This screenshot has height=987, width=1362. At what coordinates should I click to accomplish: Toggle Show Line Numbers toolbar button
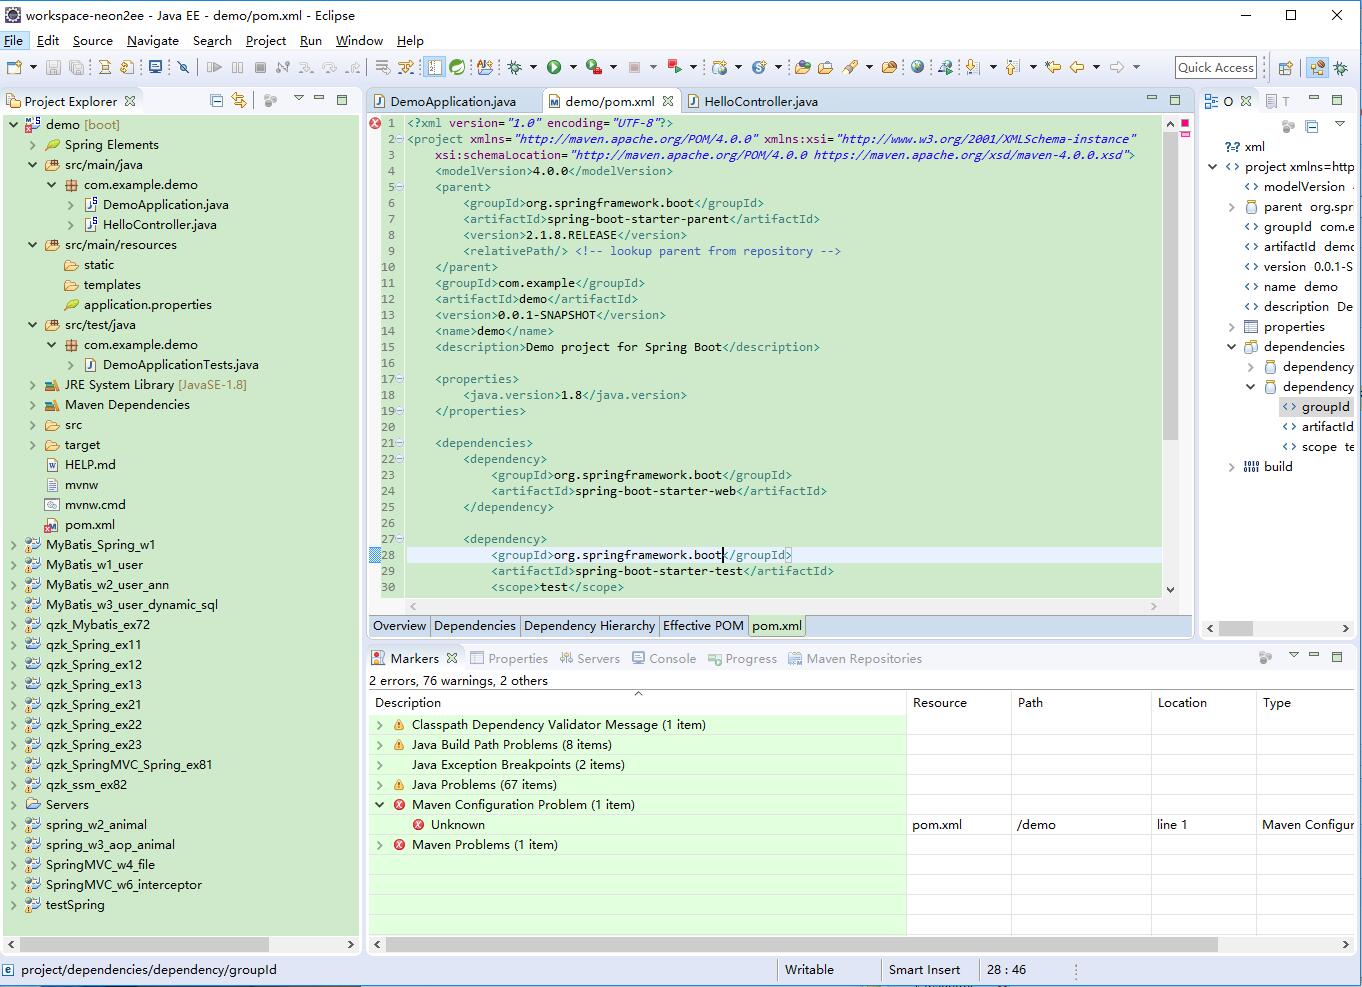[434, 67]
